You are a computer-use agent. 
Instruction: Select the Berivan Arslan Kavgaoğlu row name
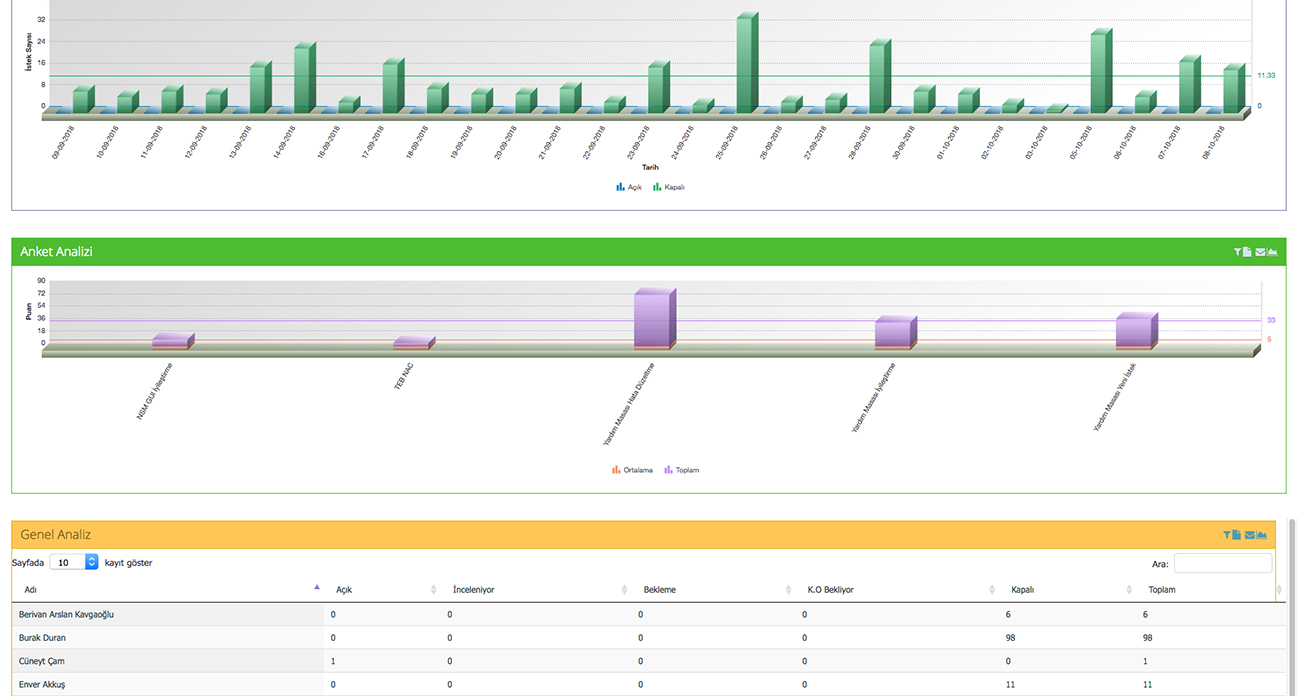[x=67, y=614]
